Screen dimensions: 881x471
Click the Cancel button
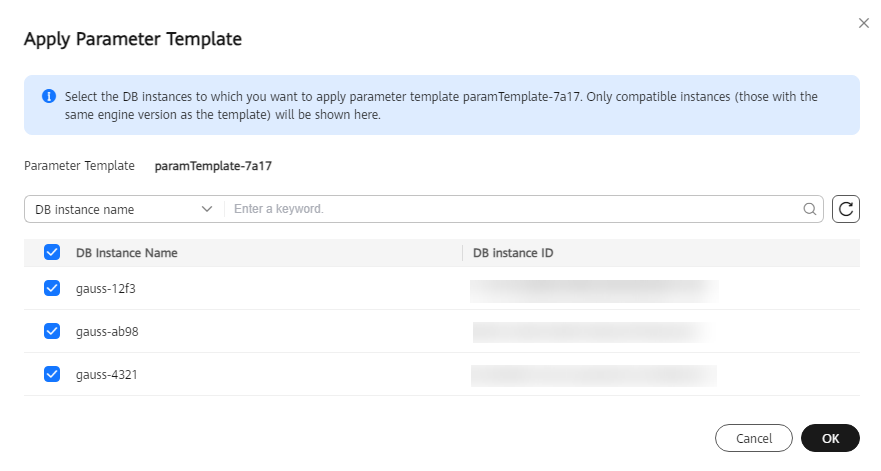coord(754,438)
